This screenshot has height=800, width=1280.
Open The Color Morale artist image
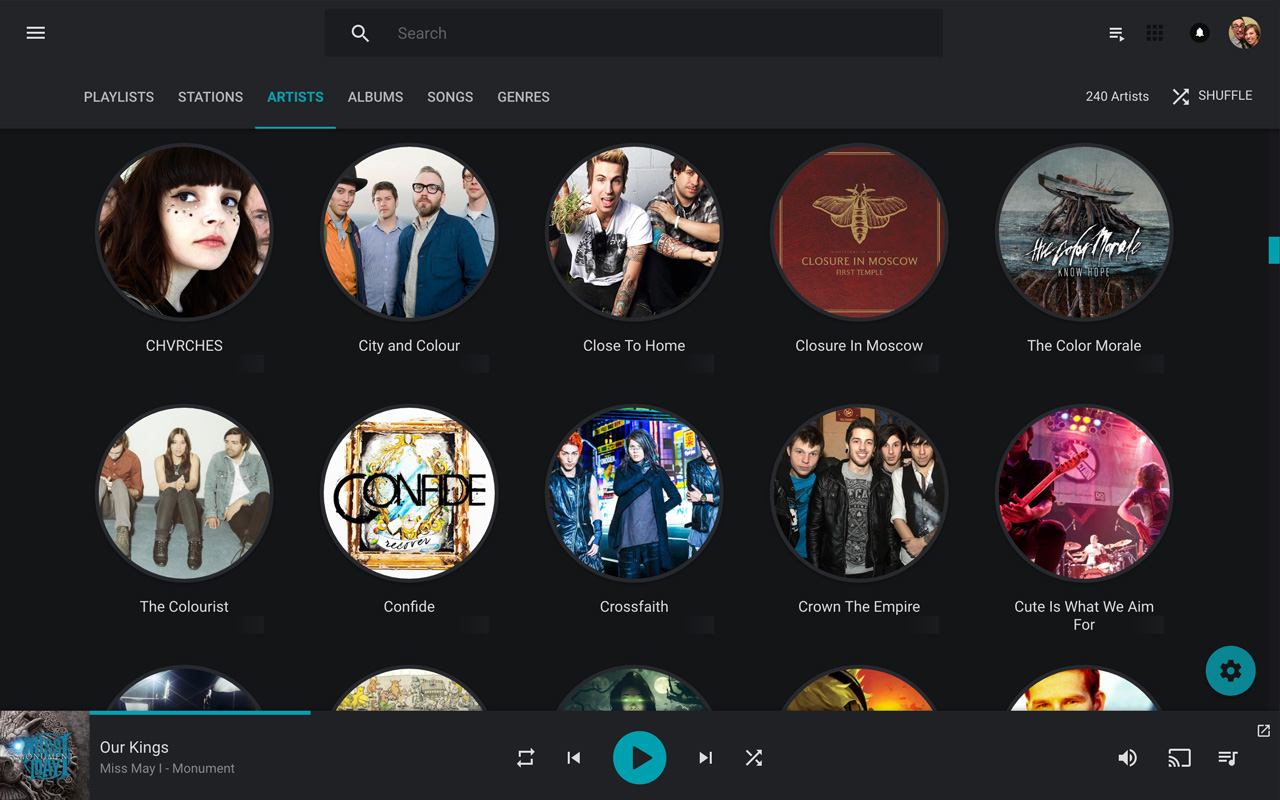click(1084, 232)
